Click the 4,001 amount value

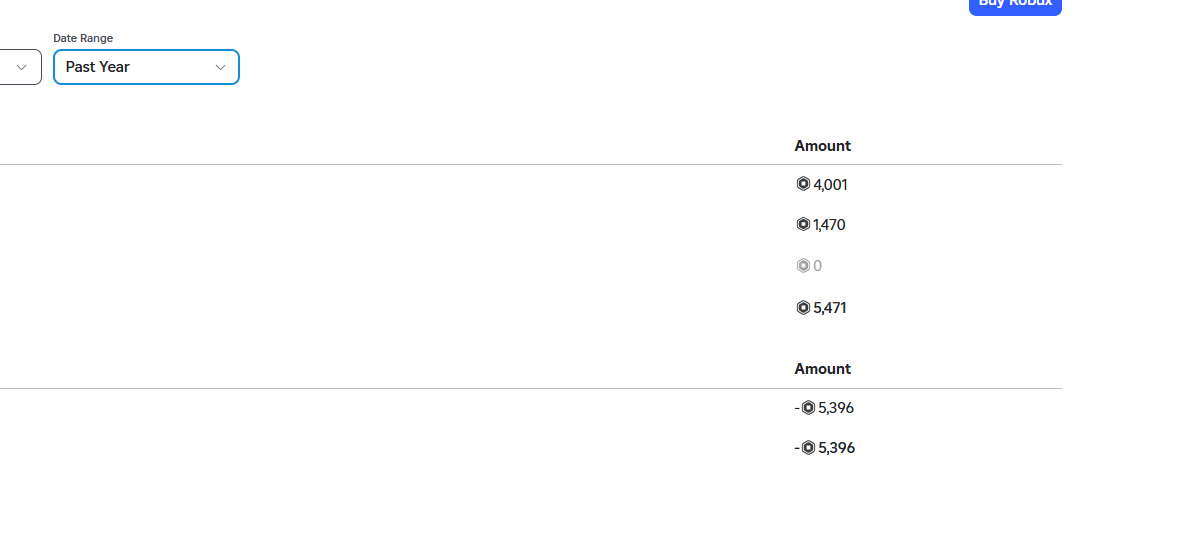pos(830,184)
